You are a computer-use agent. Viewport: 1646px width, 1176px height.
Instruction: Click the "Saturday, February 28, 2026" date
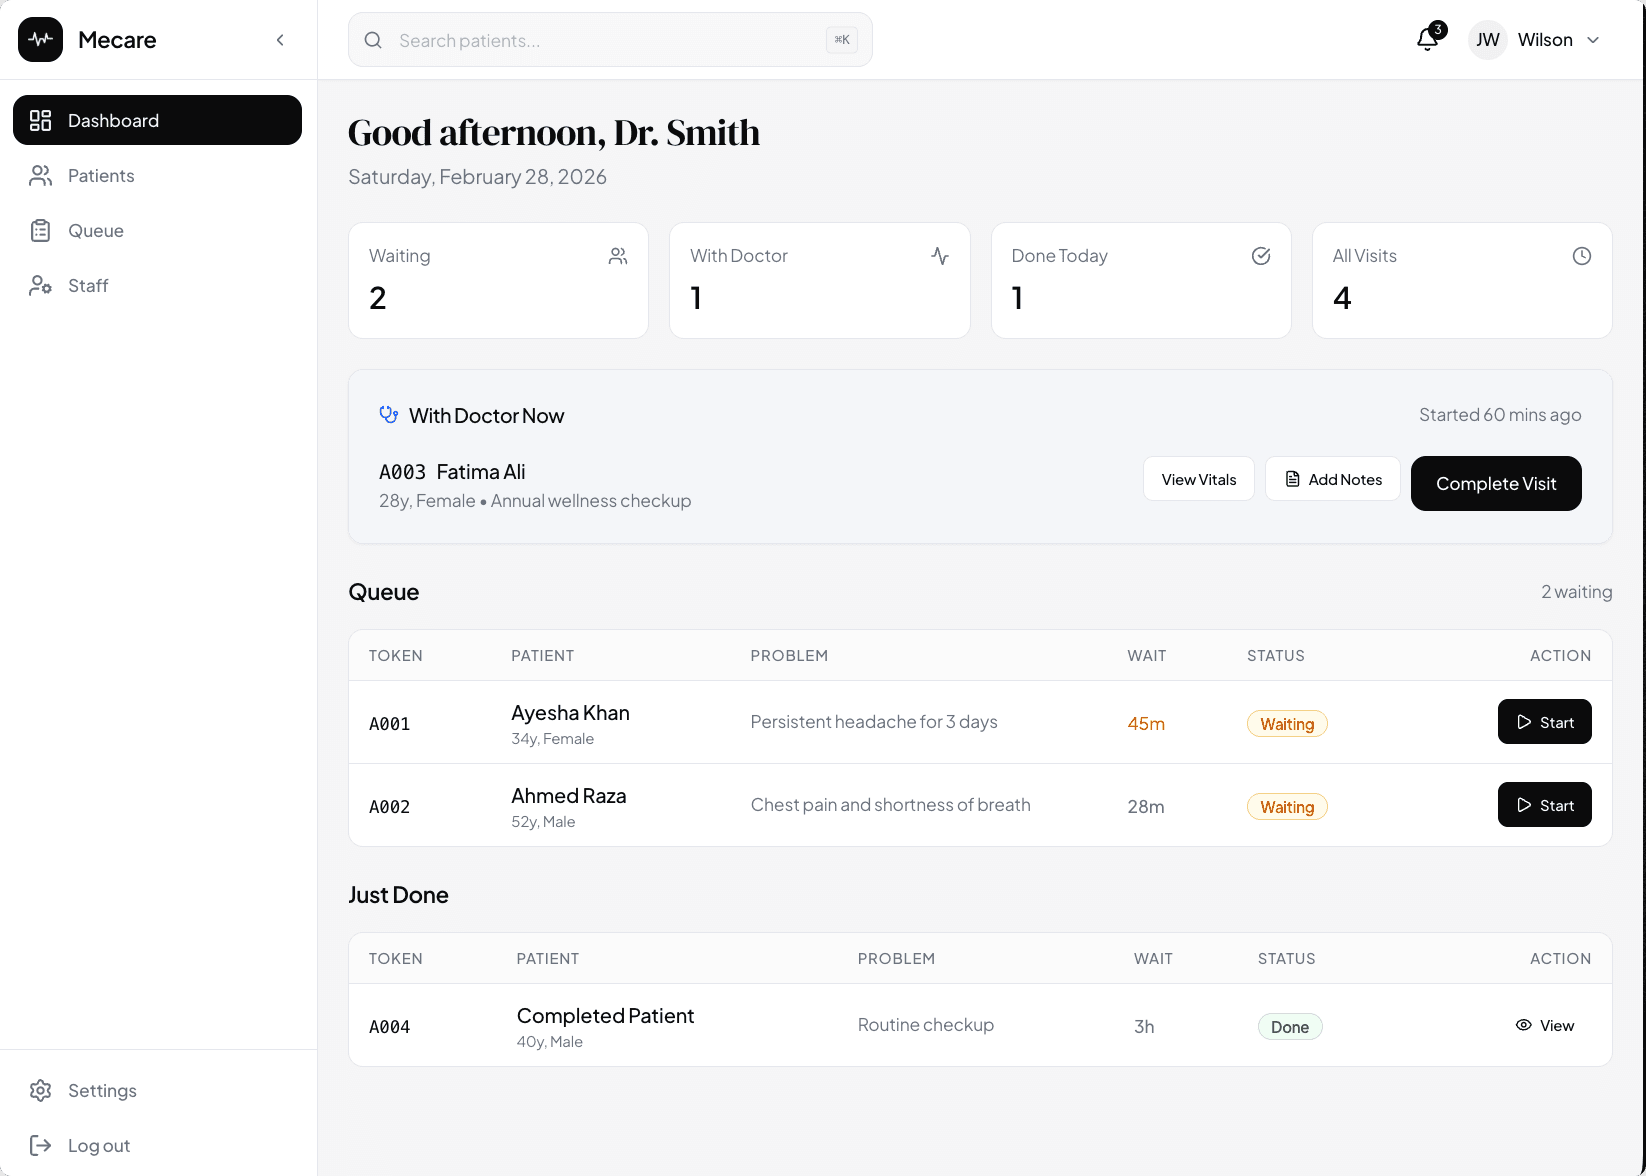pyautogui.click(x=477, y=177)
